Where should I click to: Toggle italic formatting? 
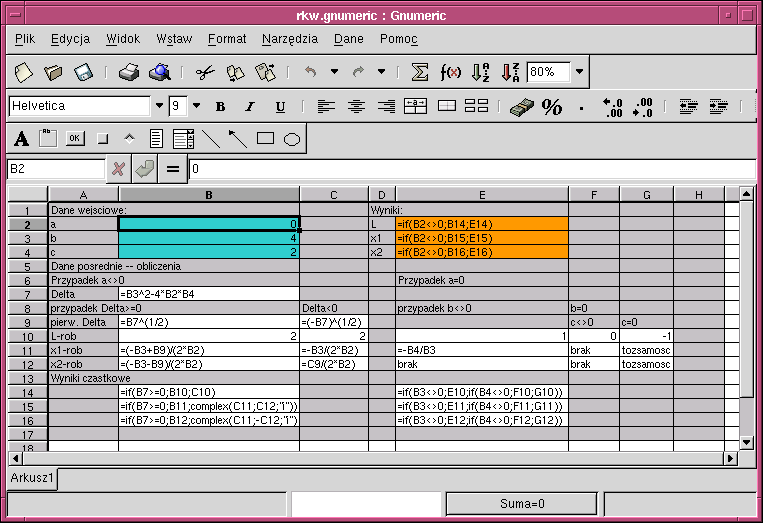click(x=250, y=107)
